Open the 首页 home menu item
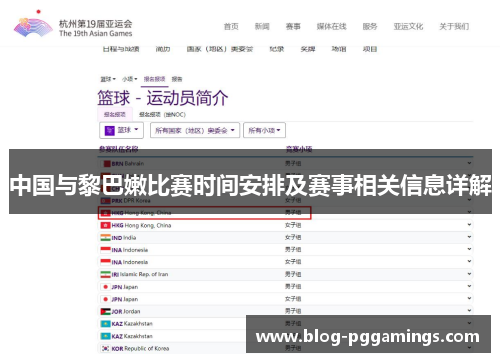The width and height of the screenshot is (500, 362). (231, 26)
